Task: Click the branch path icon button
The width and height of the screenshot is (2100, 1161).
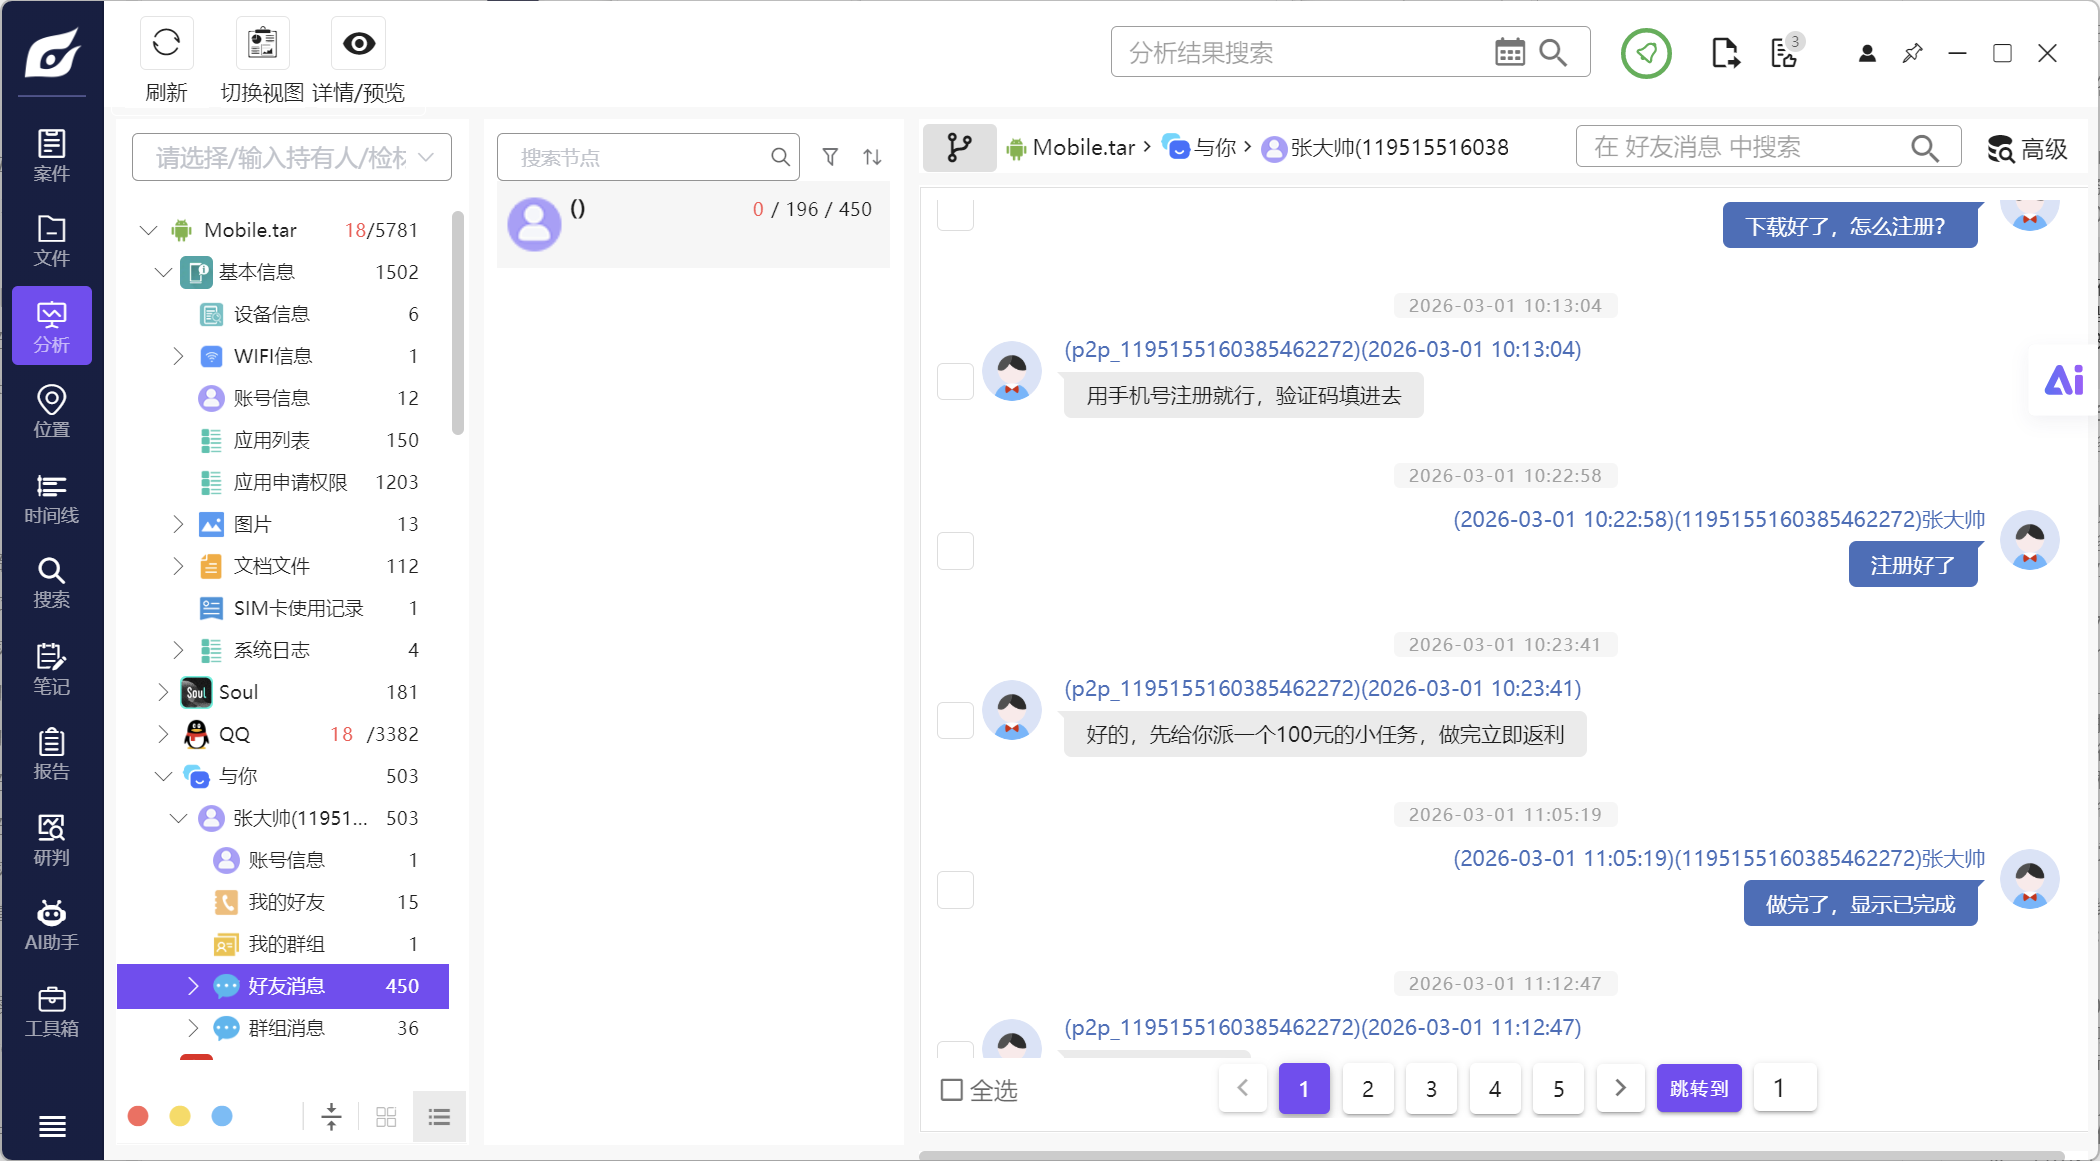Action: (959, 148)
